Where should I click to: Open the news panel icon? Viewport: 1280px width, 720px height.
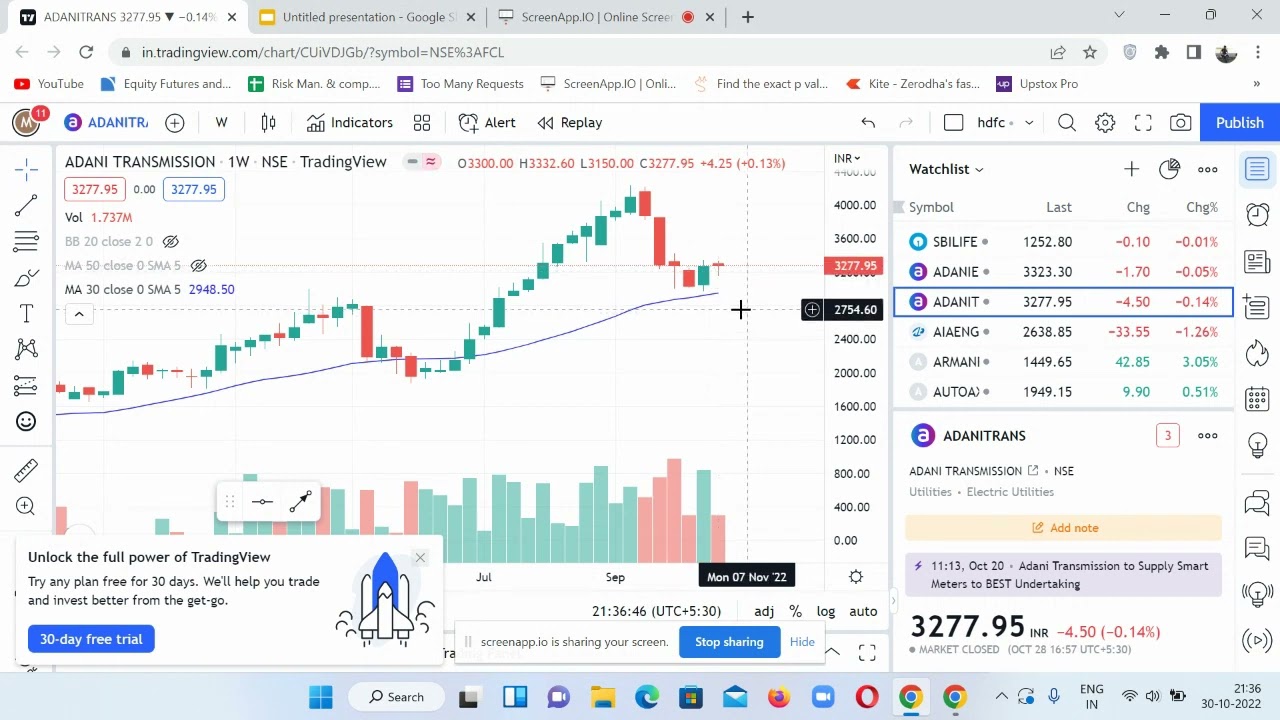(1257, 262)
